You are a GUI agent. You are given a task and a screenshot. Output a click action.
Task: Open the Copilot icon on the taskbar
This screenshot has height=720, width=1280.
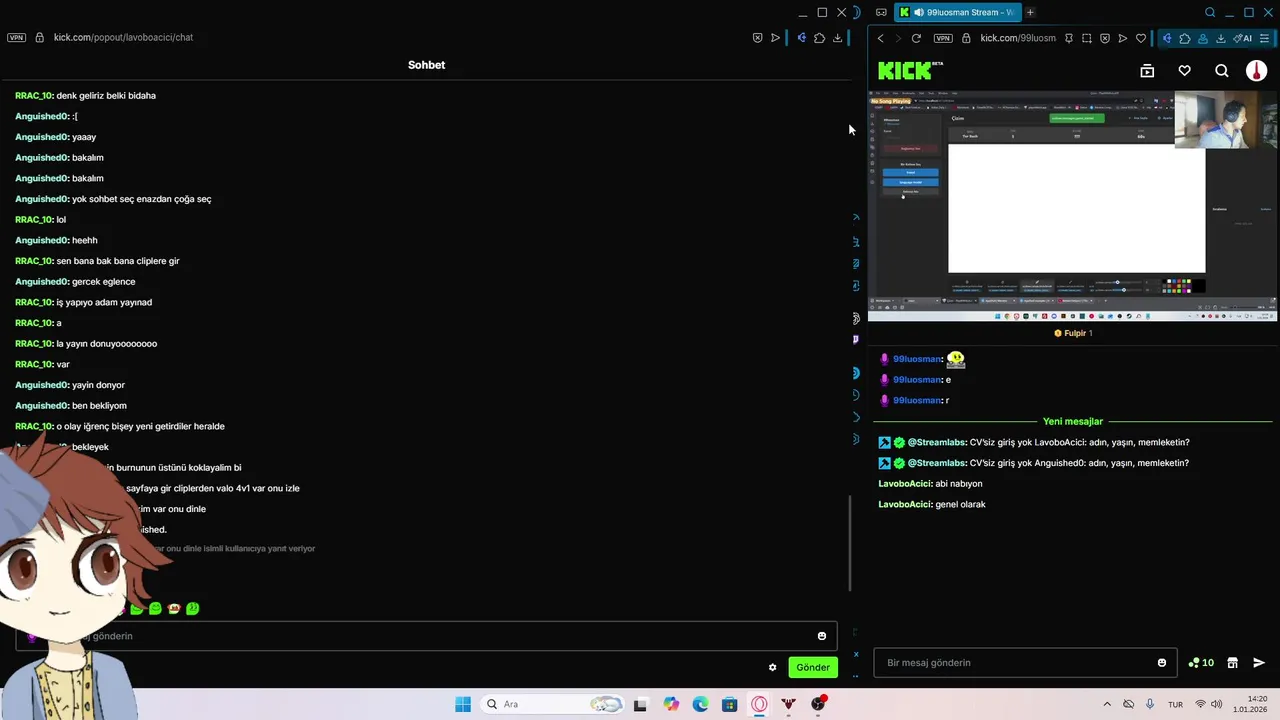(x=670, y=704)
